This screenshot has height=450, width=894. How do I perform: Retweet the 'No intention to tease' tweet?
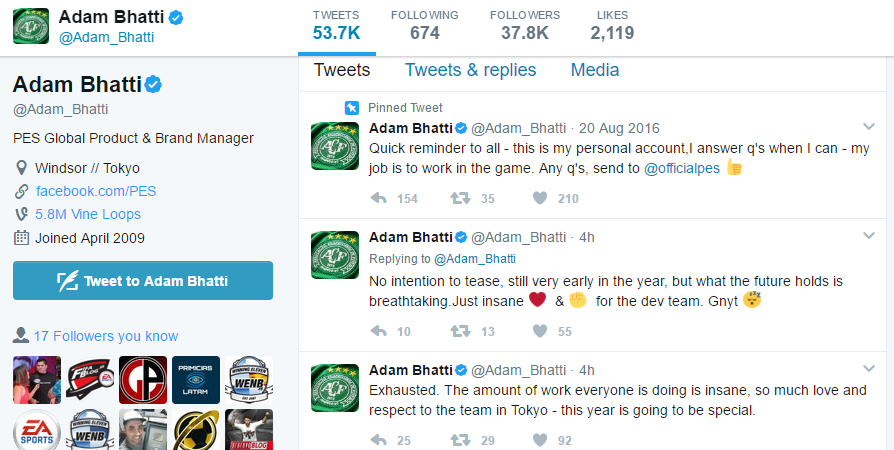pos(460,331)
